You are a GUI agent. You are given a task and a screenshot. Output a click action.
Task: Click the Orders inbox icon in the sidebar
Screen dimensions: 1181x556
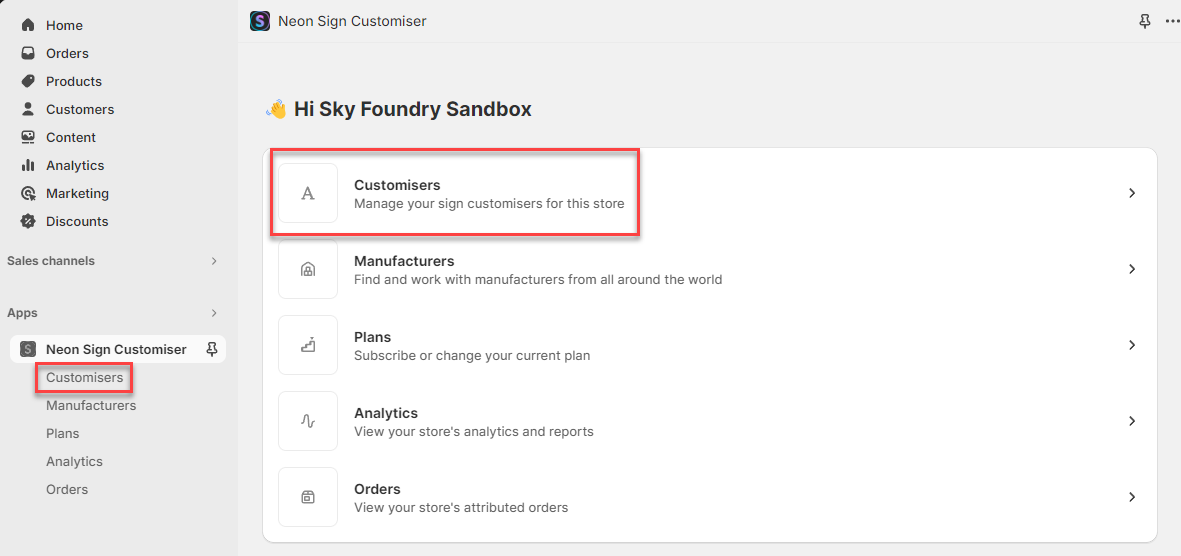[28, 53]
